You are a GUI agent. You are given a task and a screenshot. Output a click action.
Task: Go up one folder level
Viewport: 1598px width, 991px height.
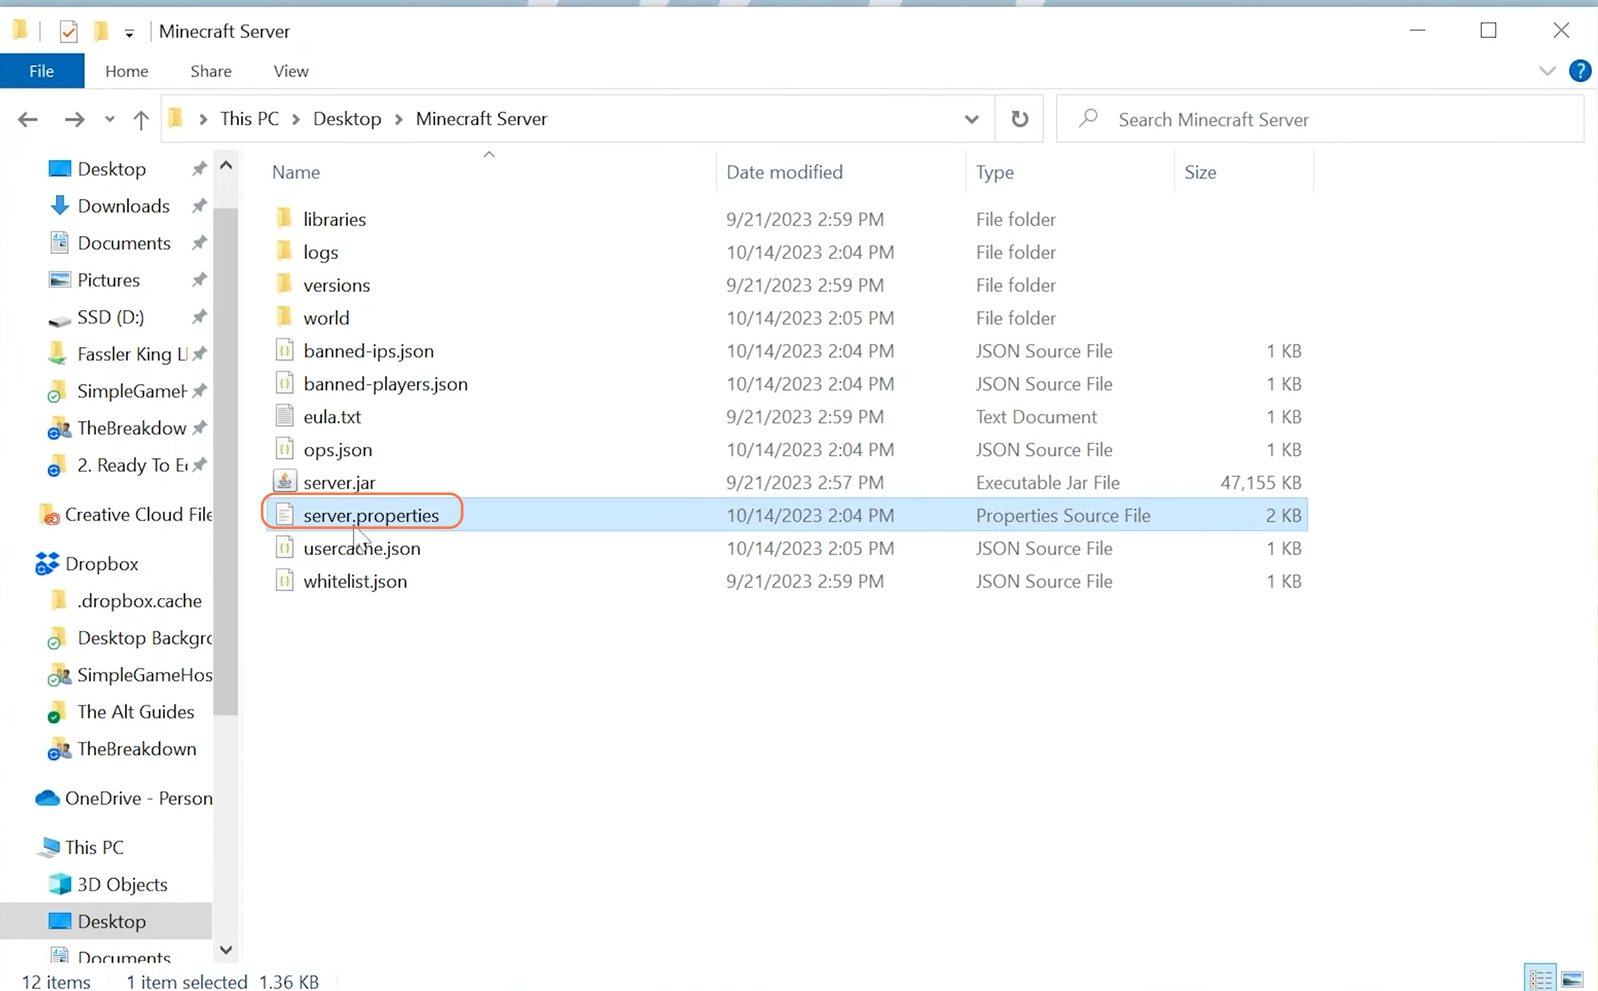pos(141,119)
